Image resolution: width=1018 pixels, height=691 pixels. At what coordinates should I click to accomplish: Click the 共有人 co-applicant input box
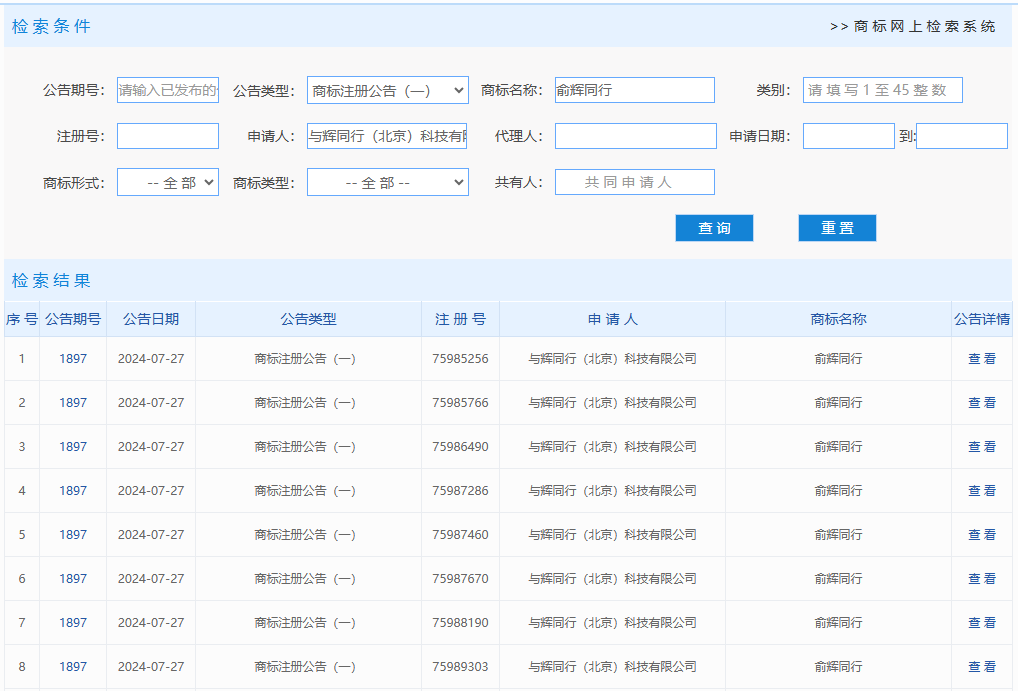coord(636,181)
